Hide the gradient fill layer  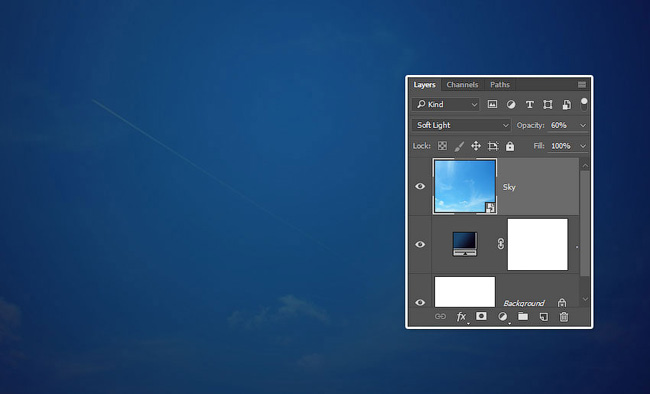point(420,244)
